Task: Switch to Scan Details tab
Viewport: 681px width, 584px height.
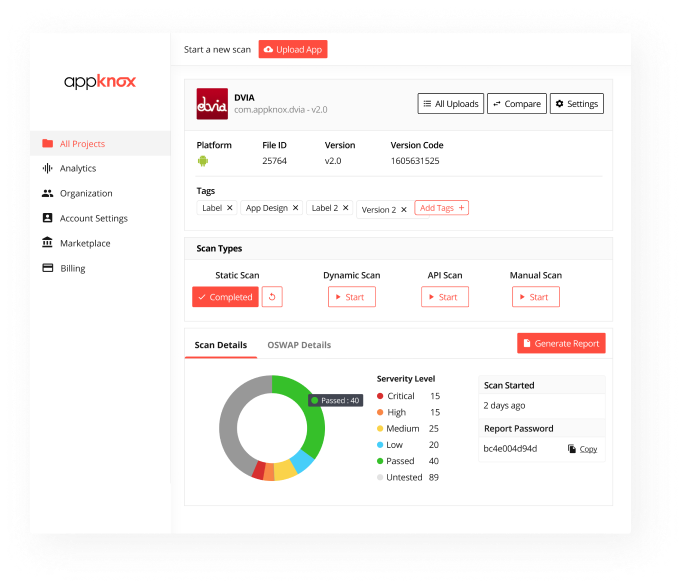Action: tap(221, 345)
